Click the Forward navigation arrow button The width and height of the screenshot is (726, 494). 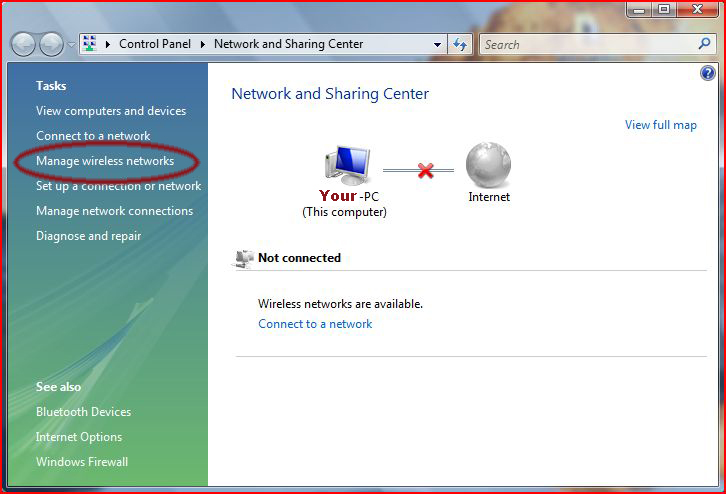(51, 44)
